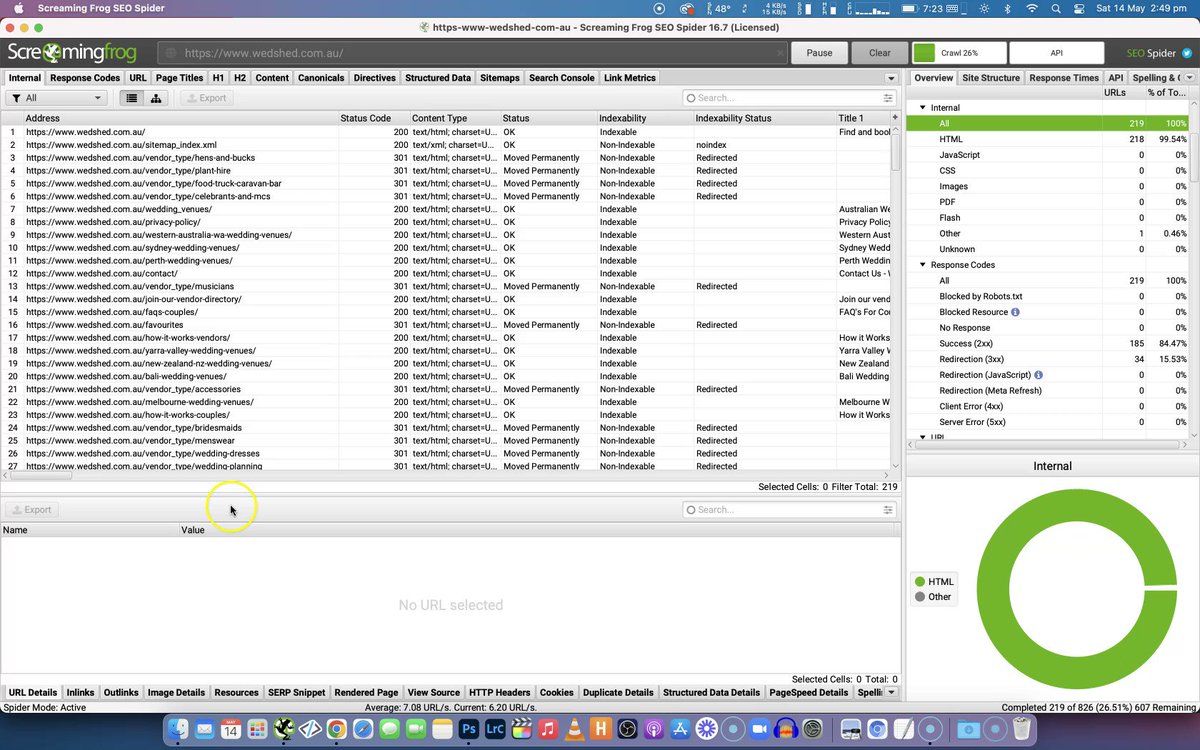Click the API button in toolbar
Screen dimensions: 1200x750
pyautogui.click(x=1056, y=53)
